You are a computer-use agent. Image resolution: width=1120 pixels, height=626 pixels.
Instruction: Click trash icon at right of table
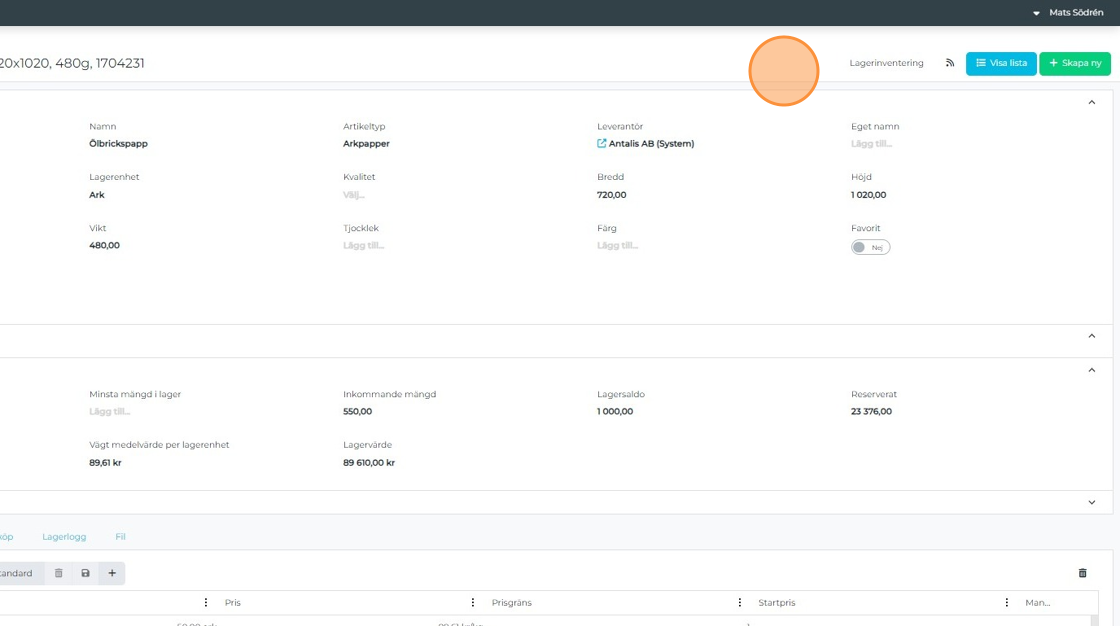1082,573
